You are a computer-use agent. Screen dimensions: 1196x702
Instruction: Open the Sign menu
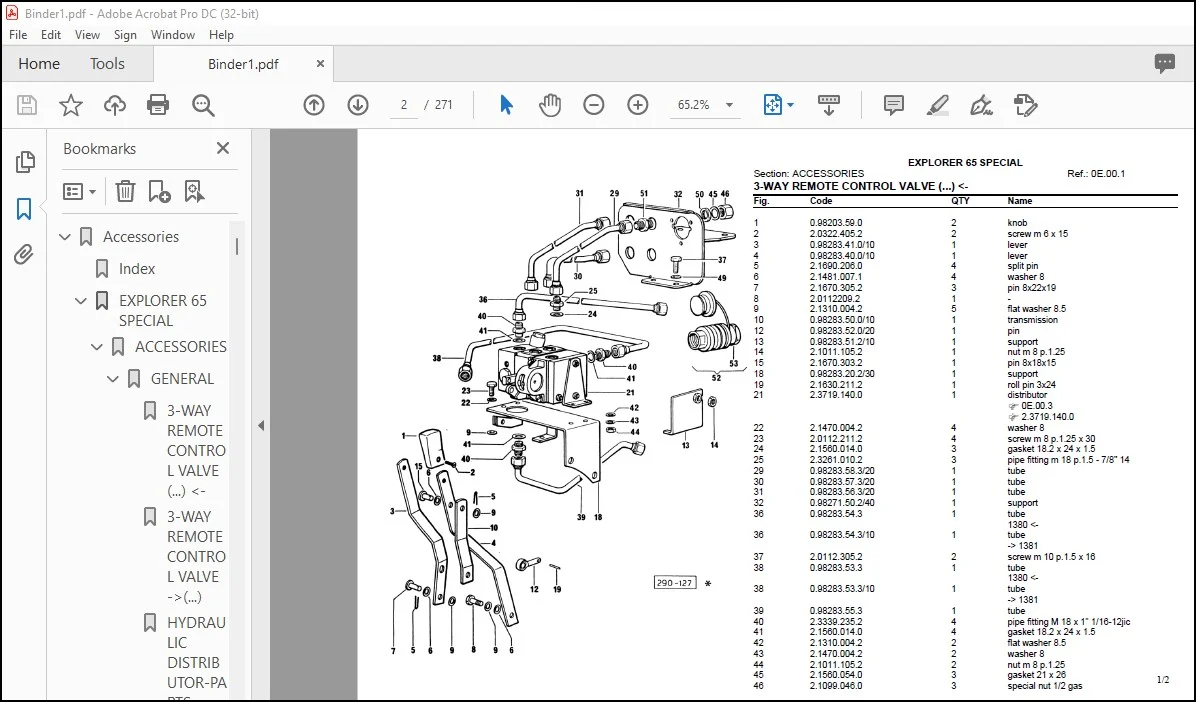[125, 35]
